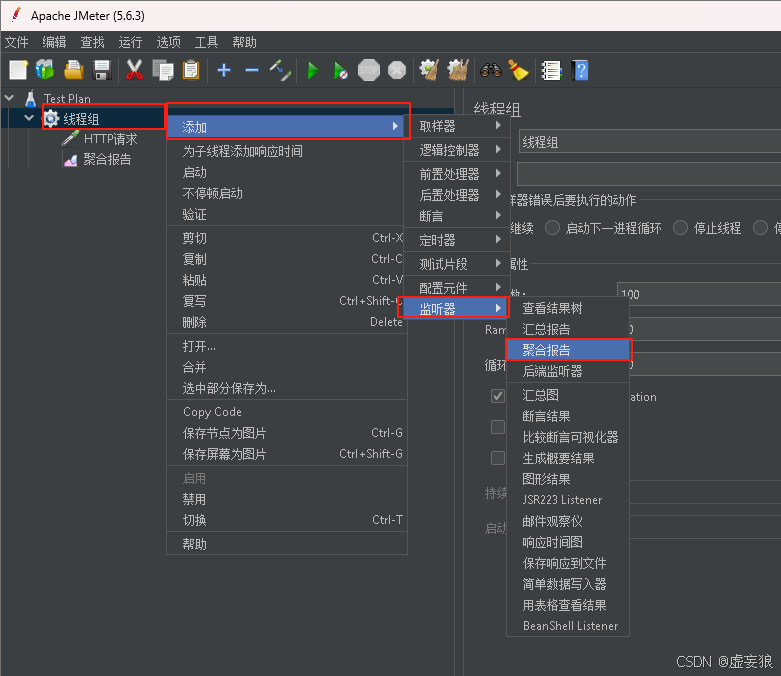Screen dimensions: 781x676
Task: Open the Function helper list icon
Action: (x=551, y=70)
